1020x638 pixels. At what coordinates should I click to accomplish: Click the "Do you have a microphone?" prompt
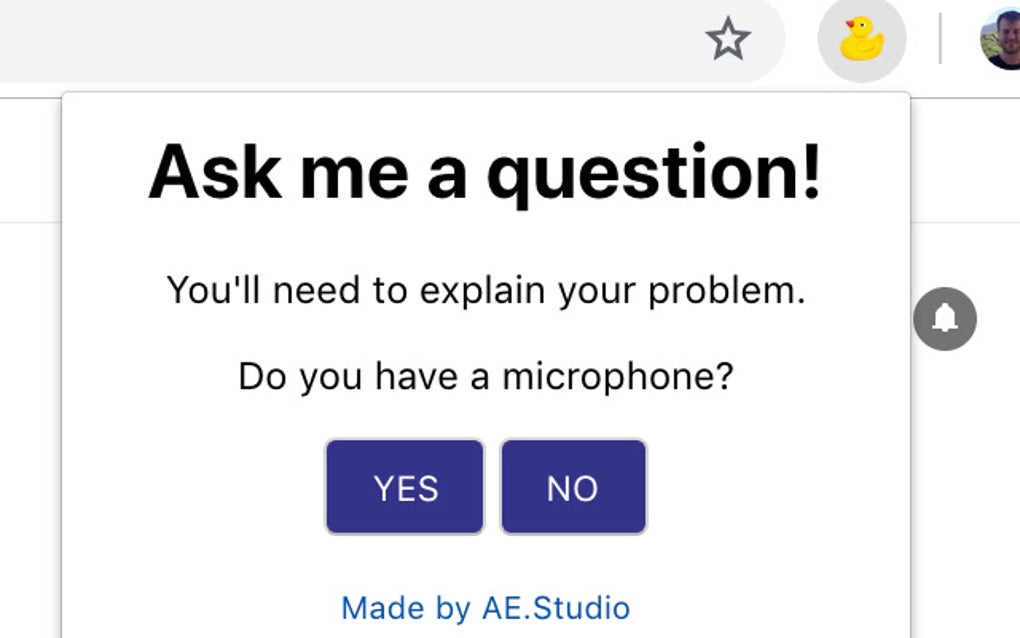click(x=485, y=377)
